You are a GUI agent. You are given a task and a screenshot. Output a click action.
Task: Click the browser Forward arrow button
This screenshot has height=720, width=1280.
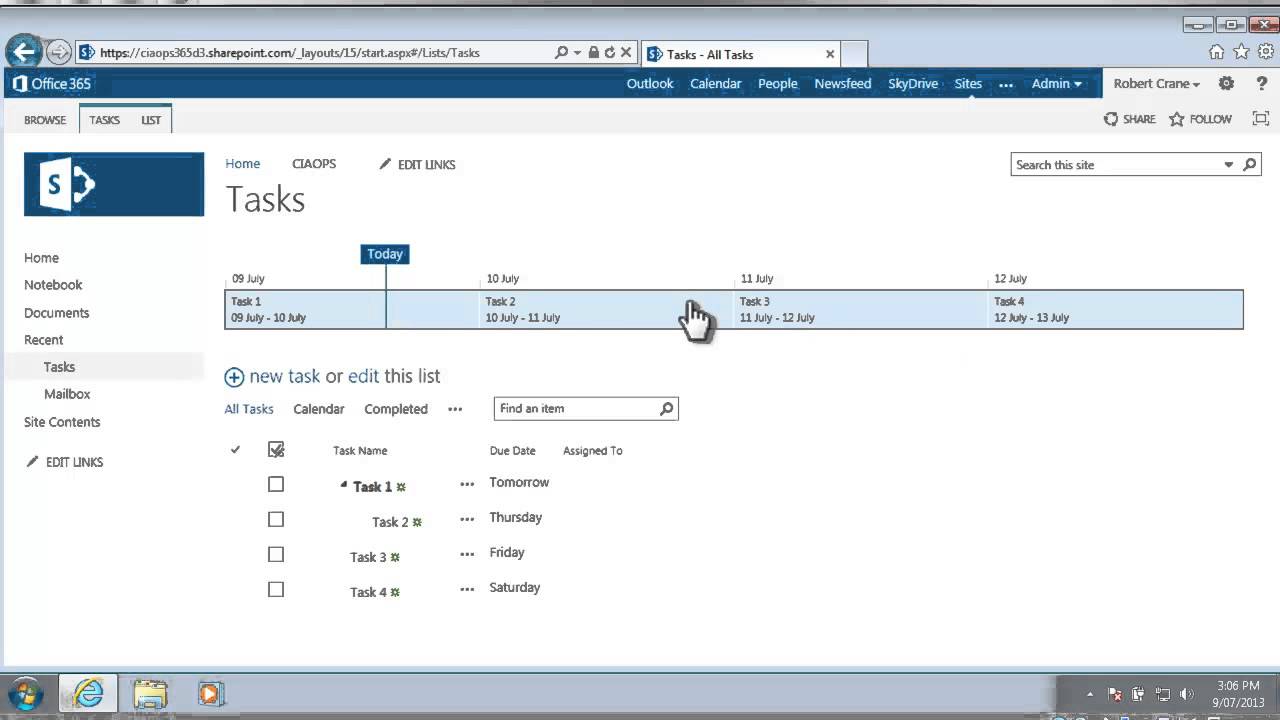pyautogui.click(x=58, y=52)
